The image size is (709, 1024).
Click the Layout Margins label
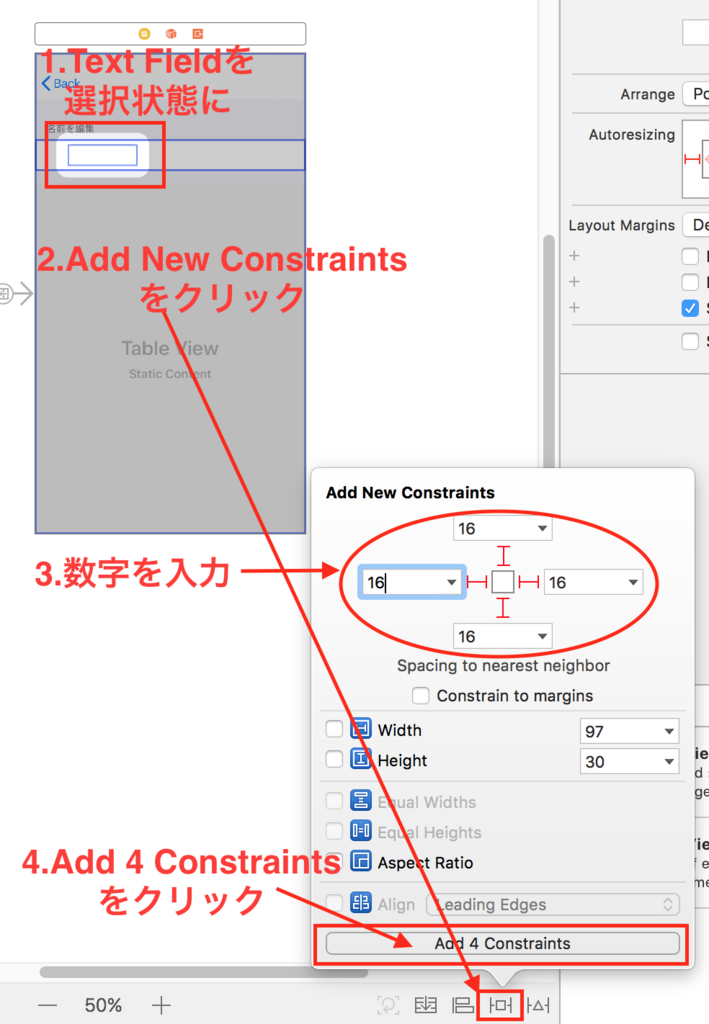tap(622, 225)
